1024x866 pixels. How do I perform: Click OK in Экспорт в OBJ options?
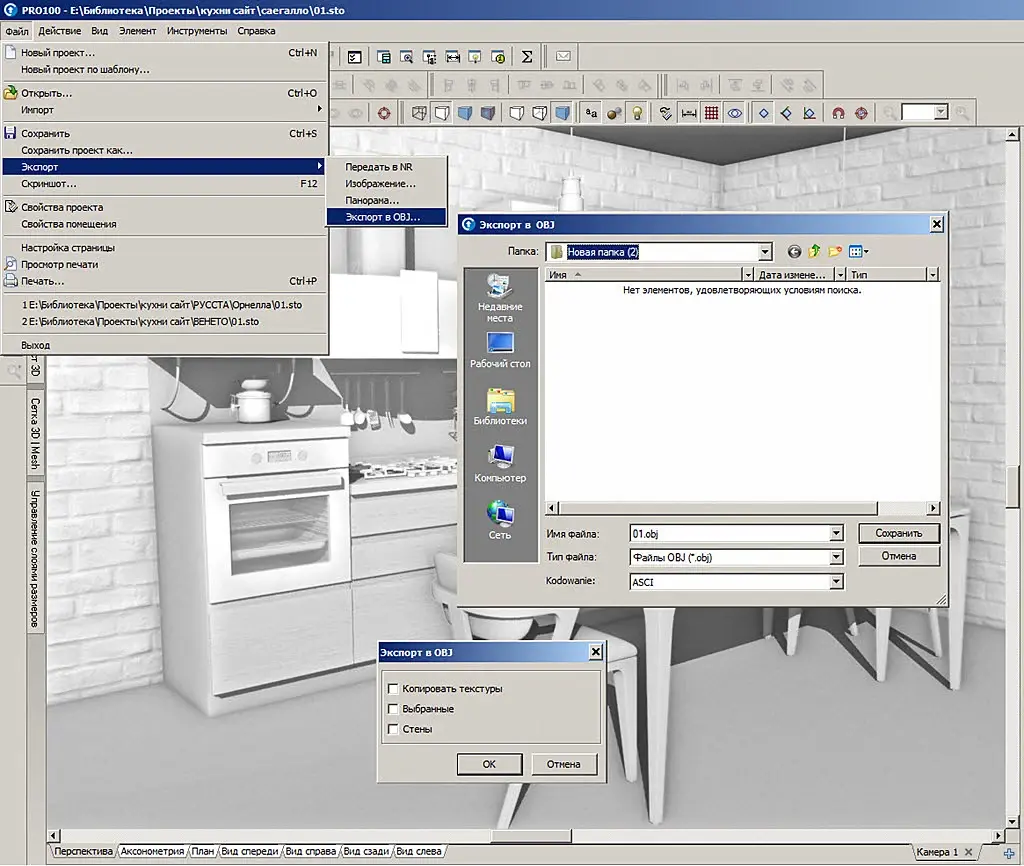coord(489,764)
